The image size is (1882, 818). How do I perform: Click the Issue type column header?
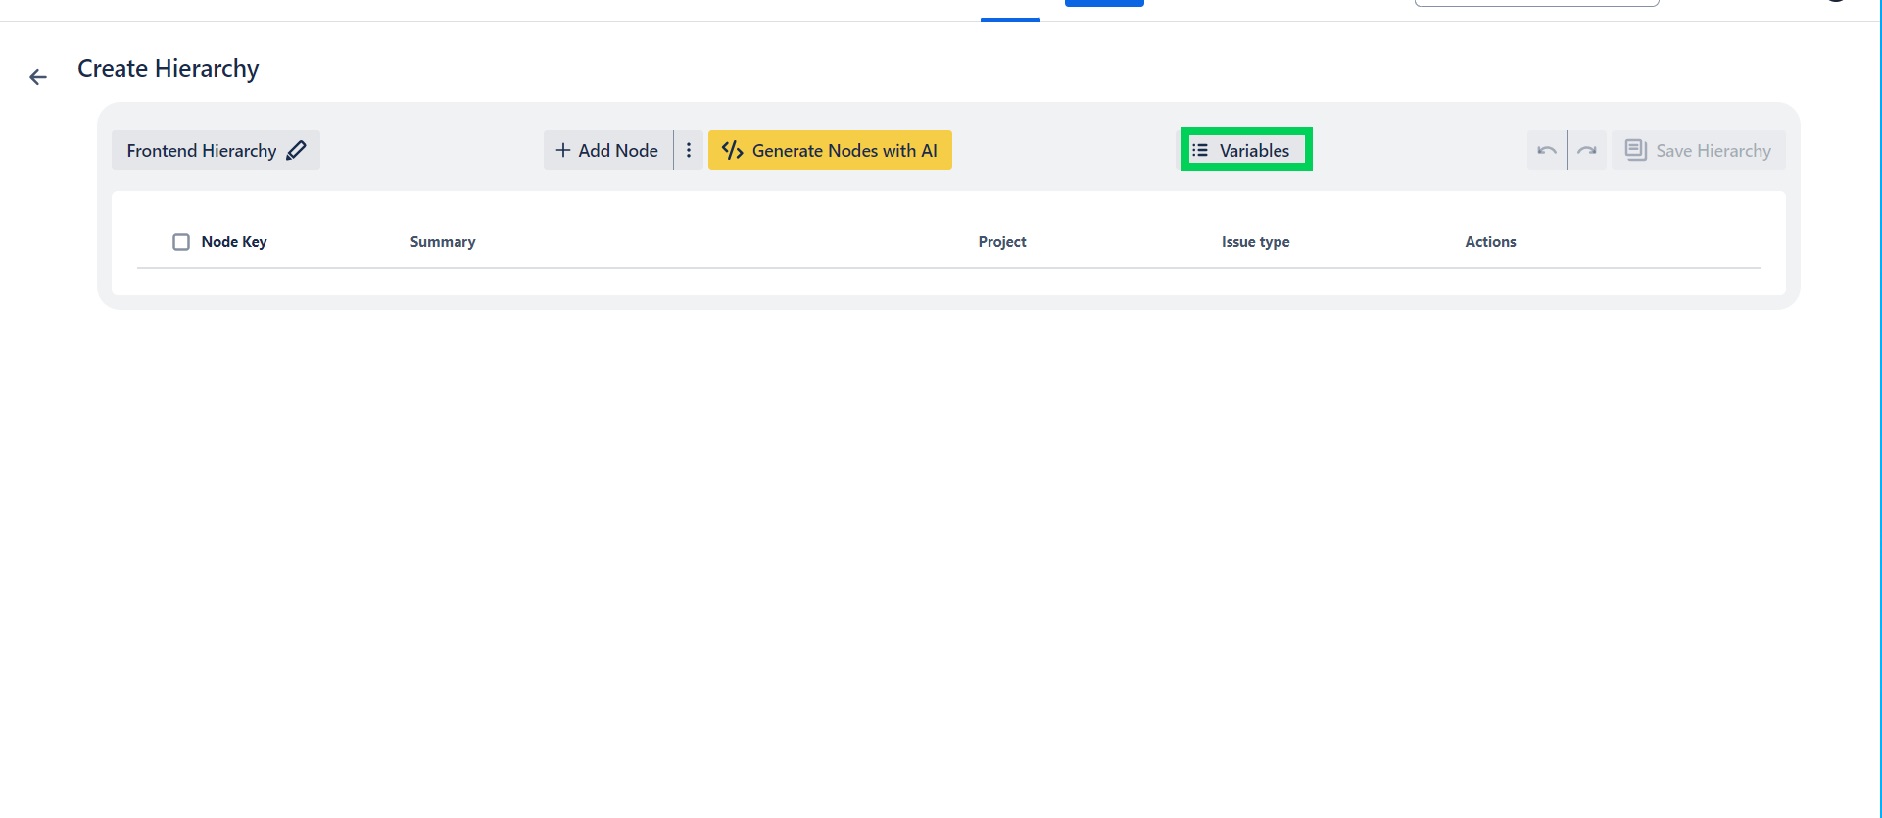click(1255, 242)
